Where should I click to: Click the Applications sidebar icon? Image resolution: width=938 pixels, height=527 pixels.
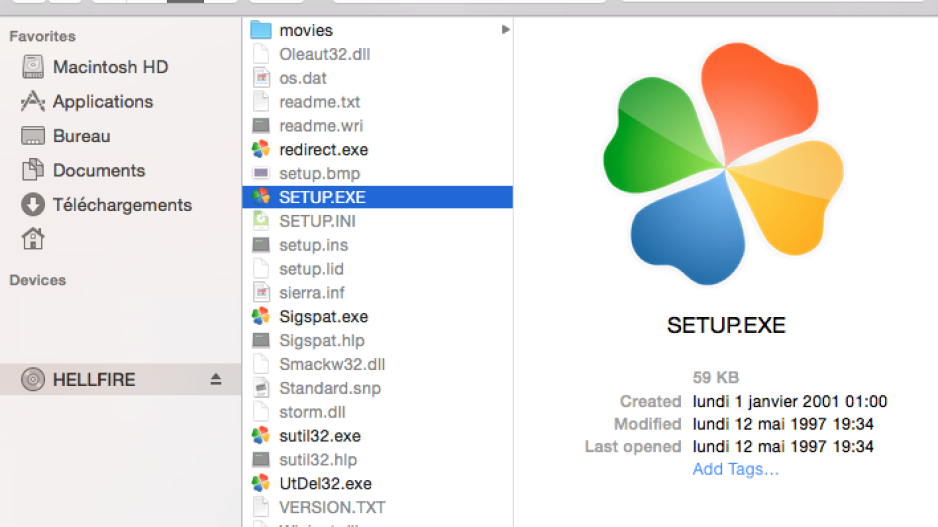coord(33,102)
